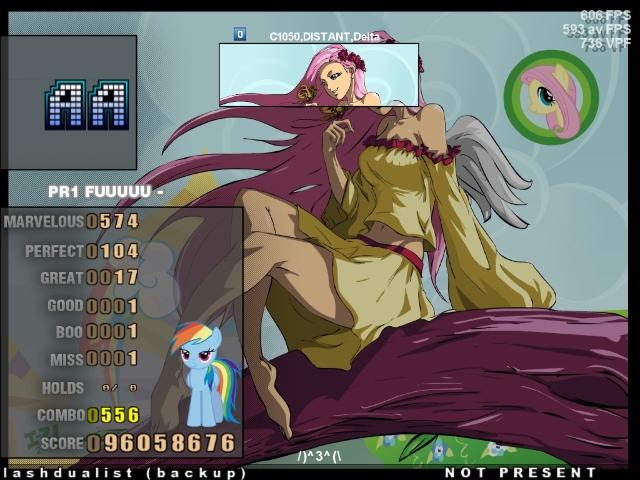Click the COMBO value 0556

[x=113, y=416]
